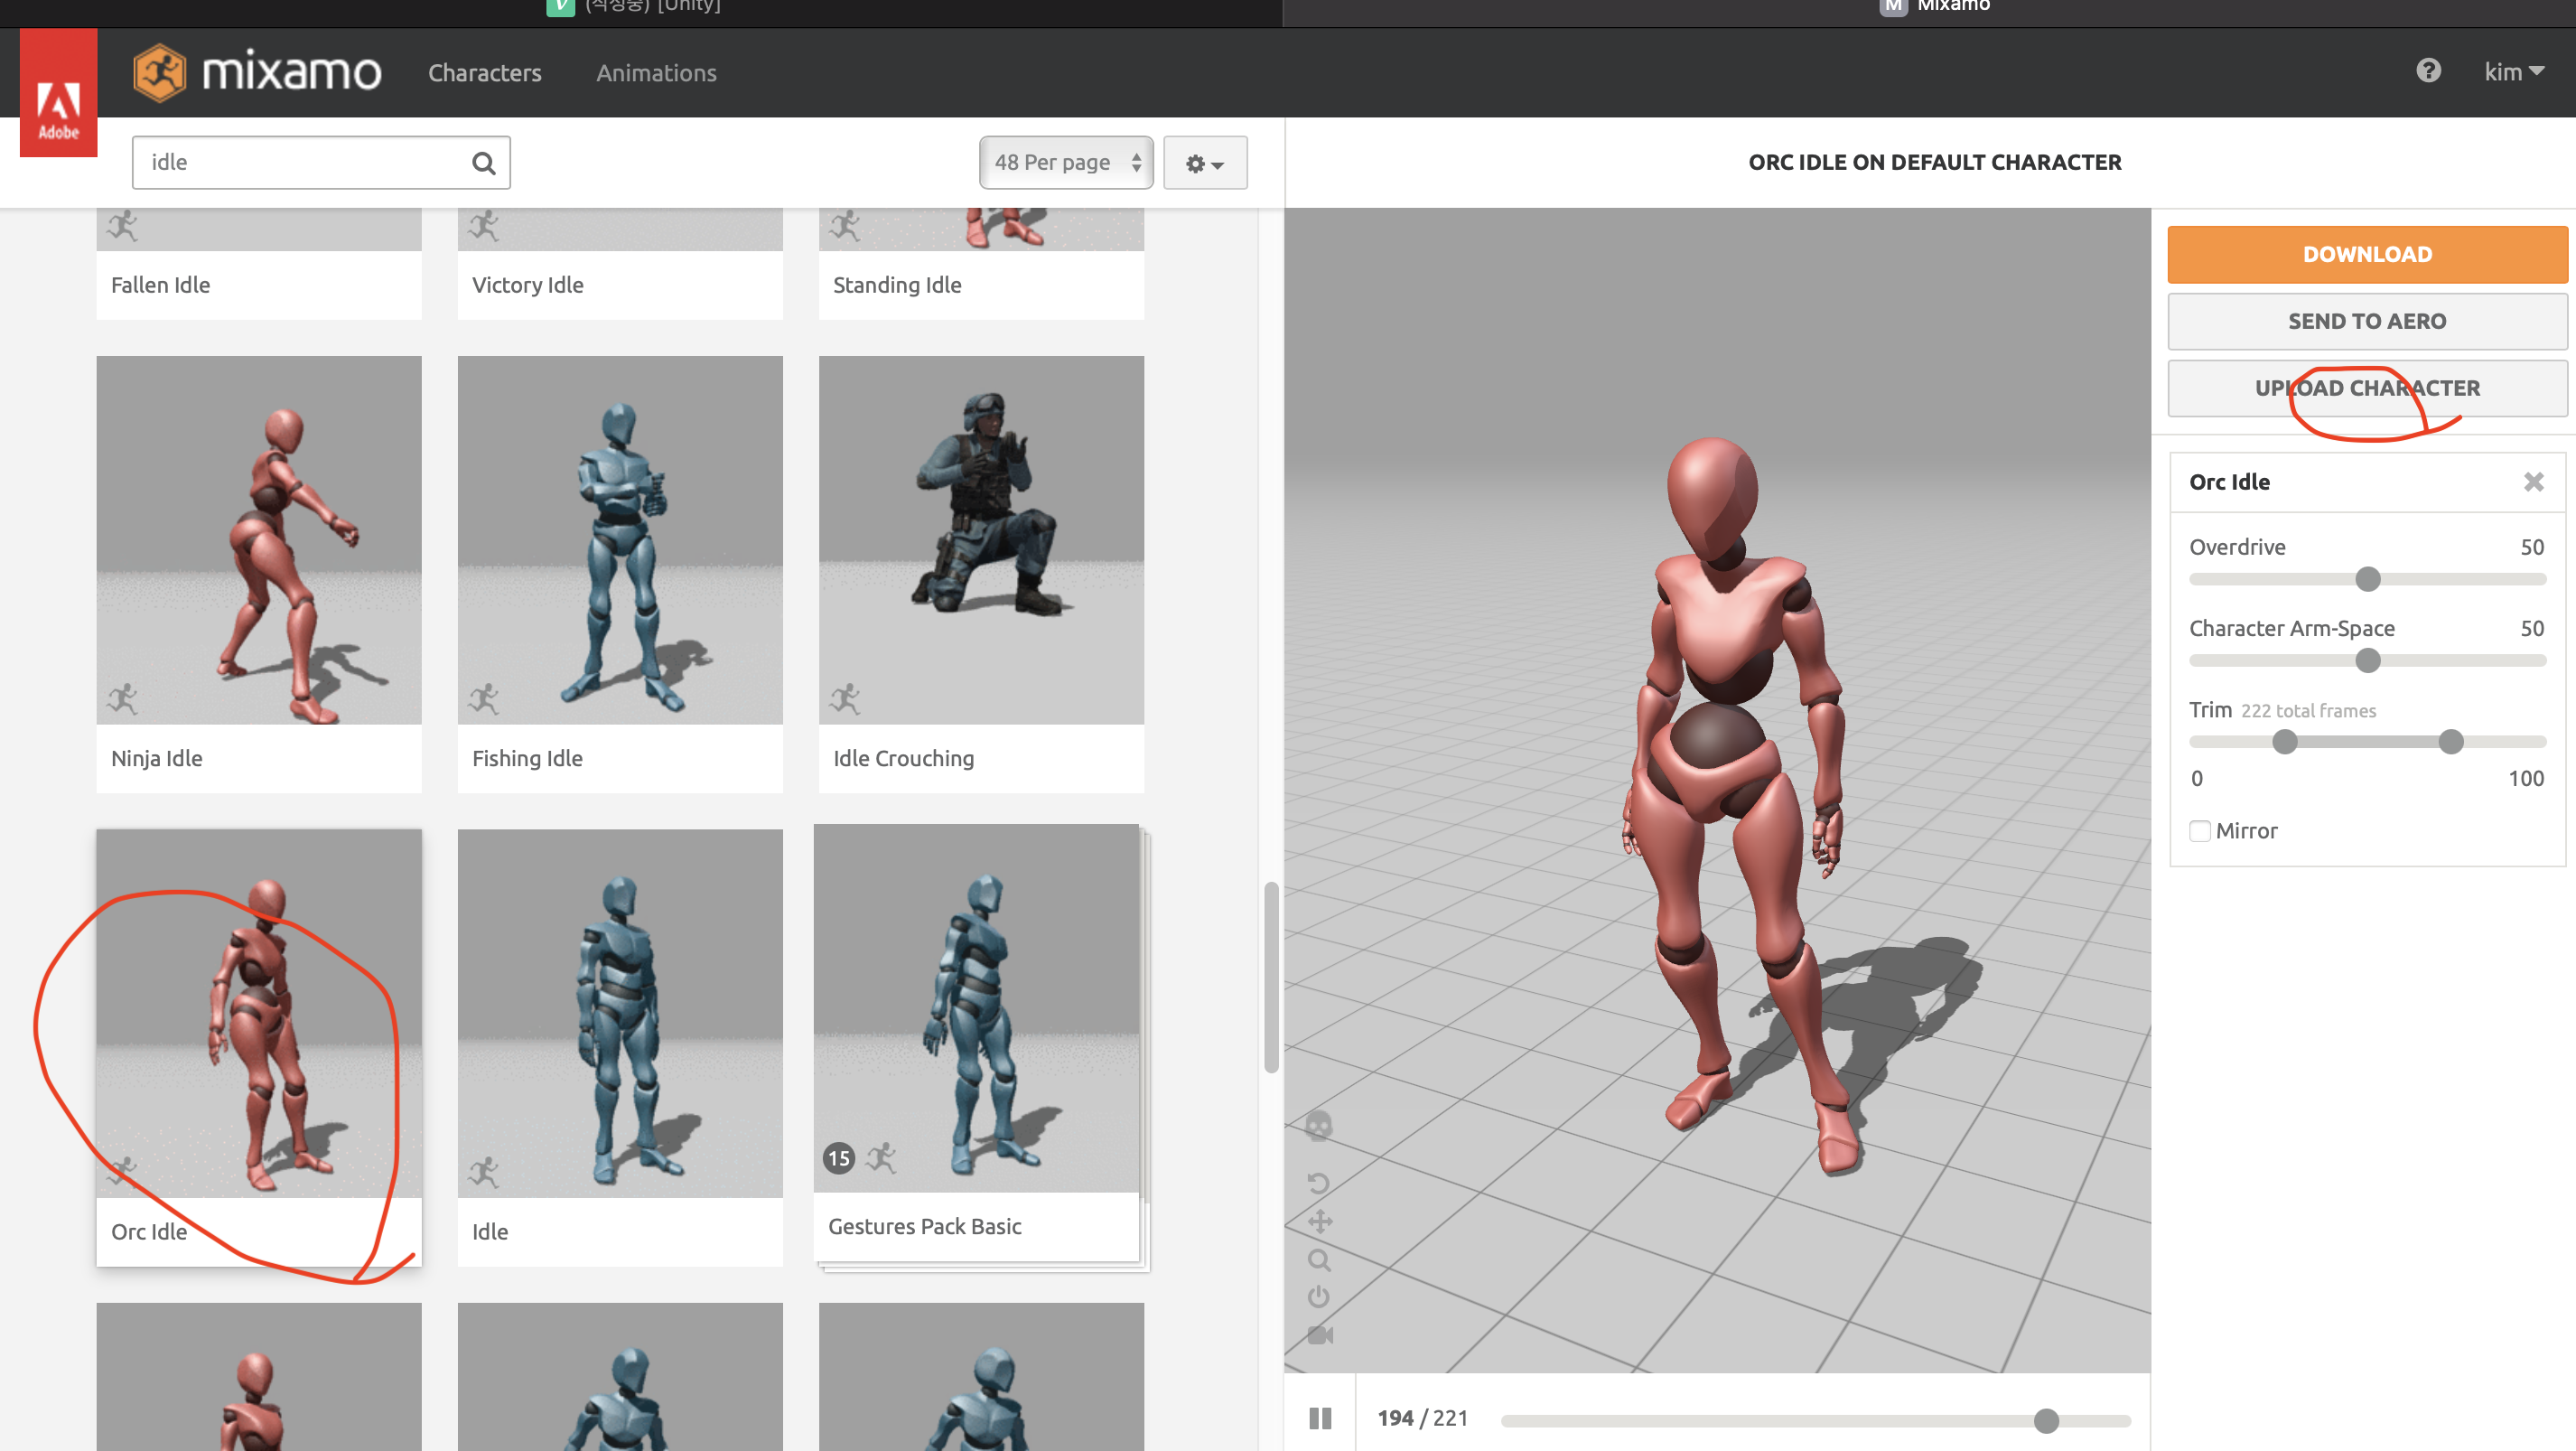
Task: Click the search magnifier icon
Action: tap(484, 163)
